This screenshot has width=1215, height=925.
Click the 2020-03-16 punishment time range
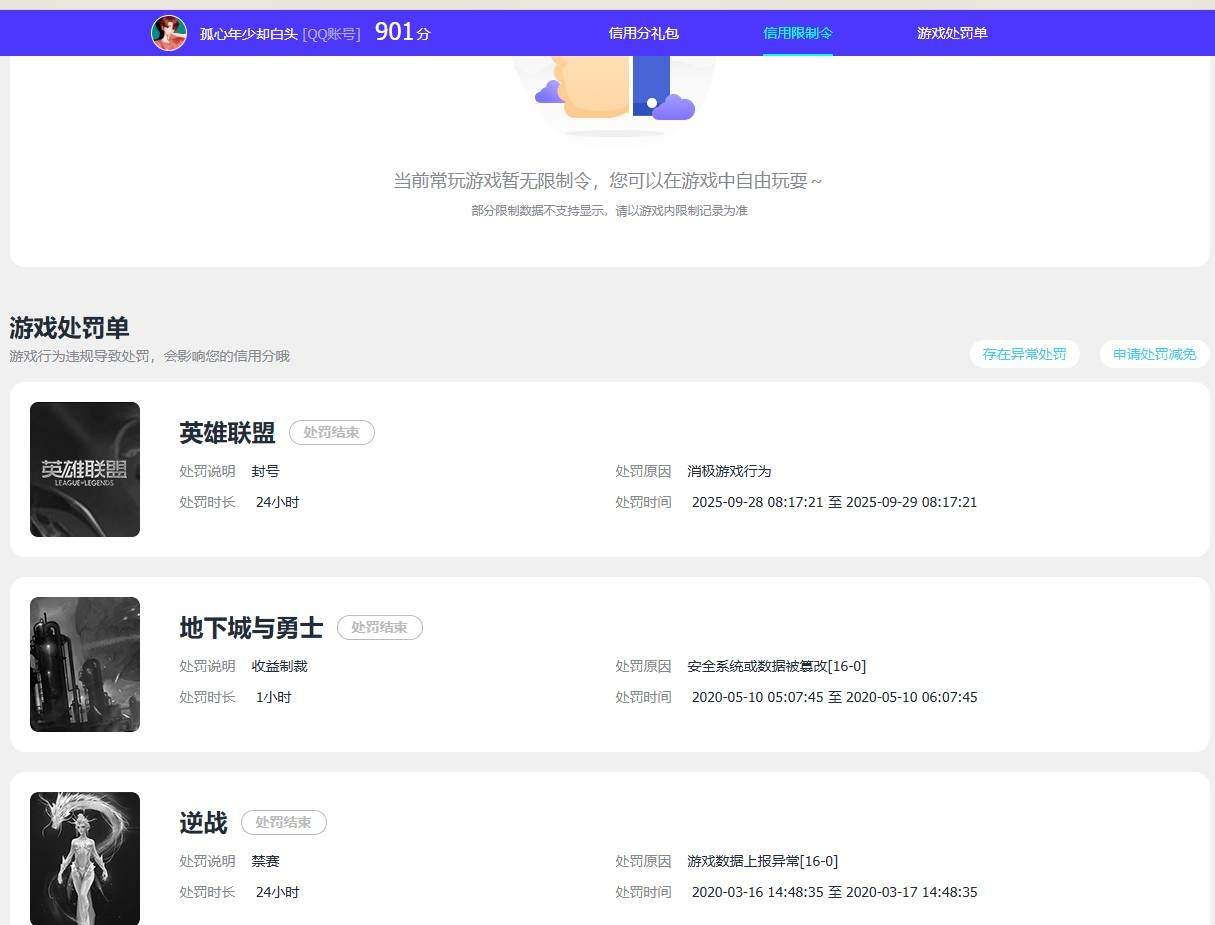834,892
